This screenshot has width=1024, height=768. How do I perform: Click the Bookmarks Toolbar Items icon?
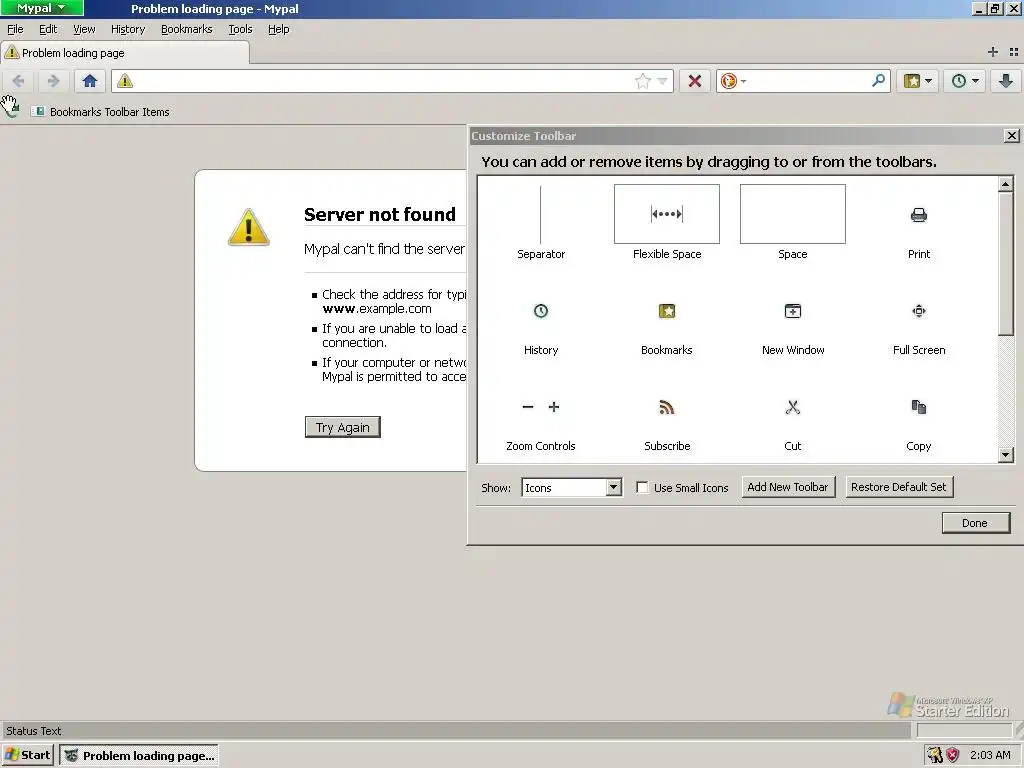pyautogui.click(x=38, y=112)
